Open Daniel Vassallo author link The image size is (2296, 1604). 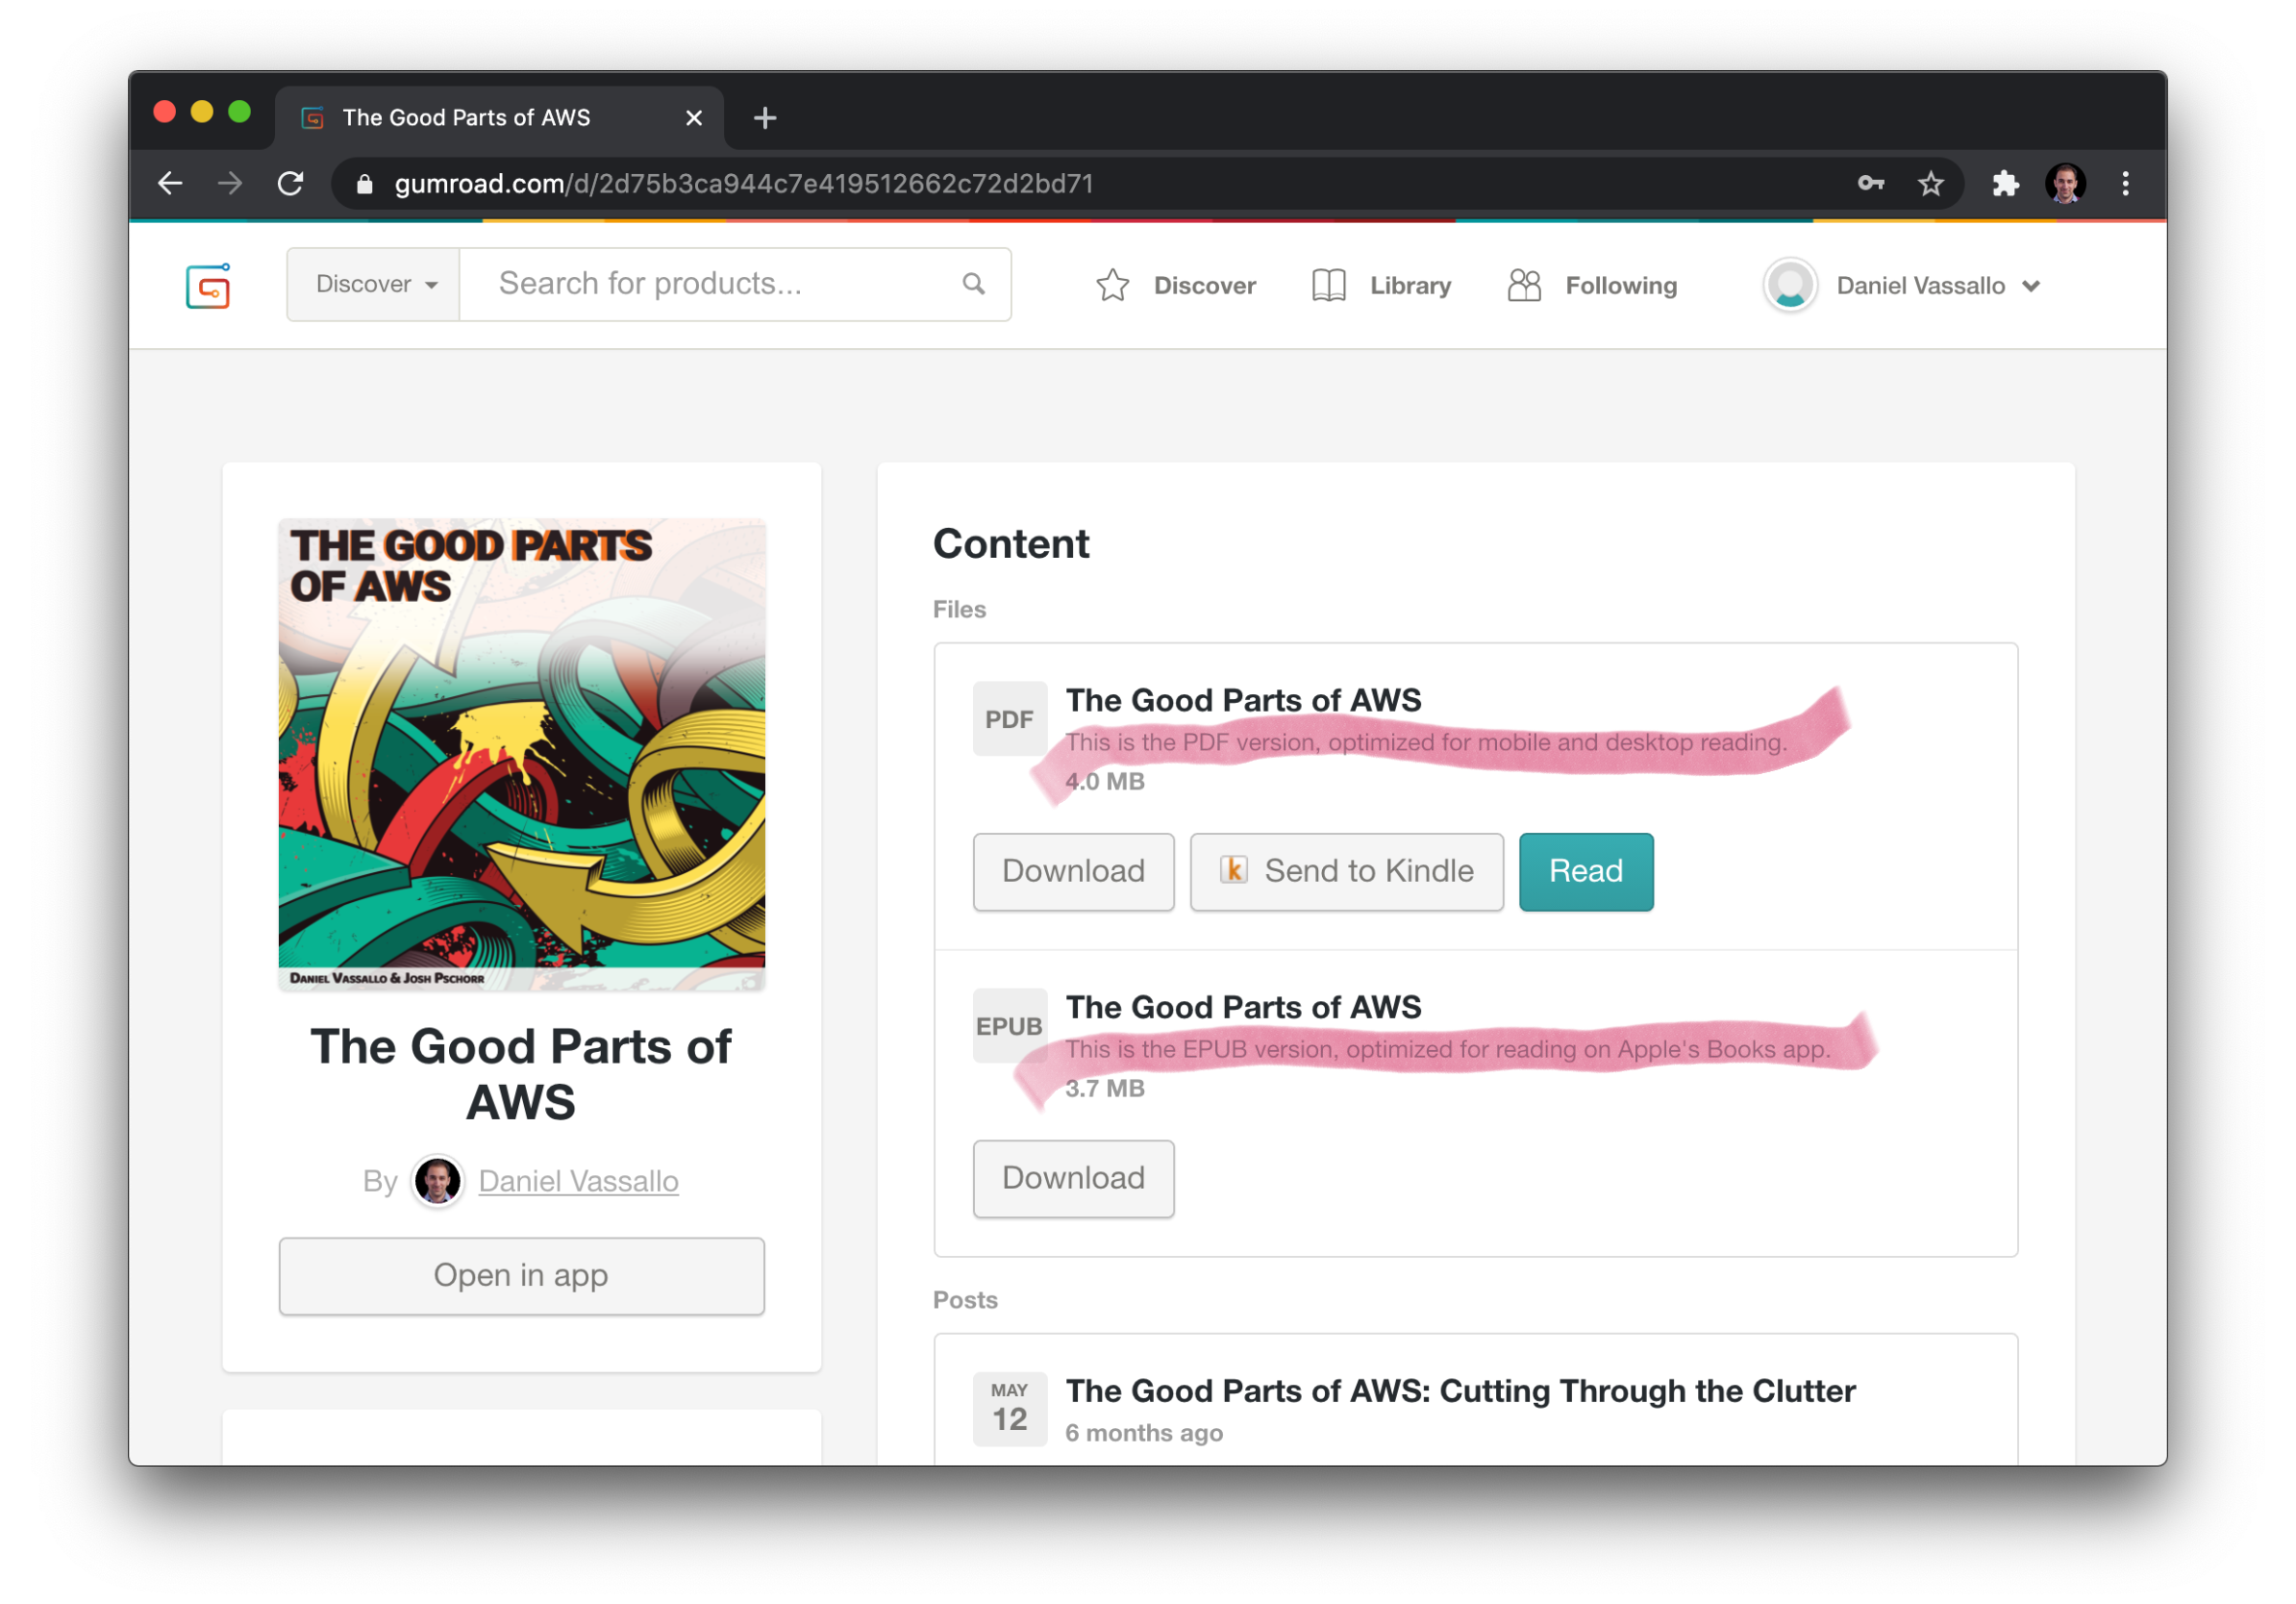578,1181
